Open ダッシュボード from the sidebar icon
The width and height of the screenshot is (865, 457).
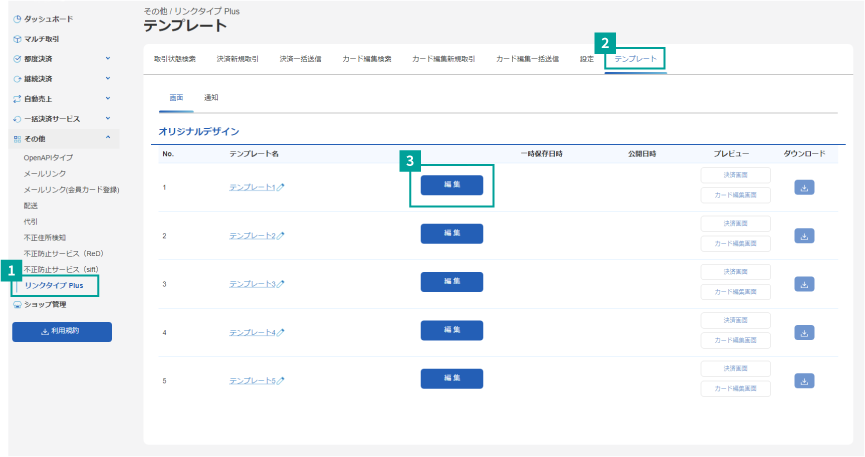[x=17, y=19]
